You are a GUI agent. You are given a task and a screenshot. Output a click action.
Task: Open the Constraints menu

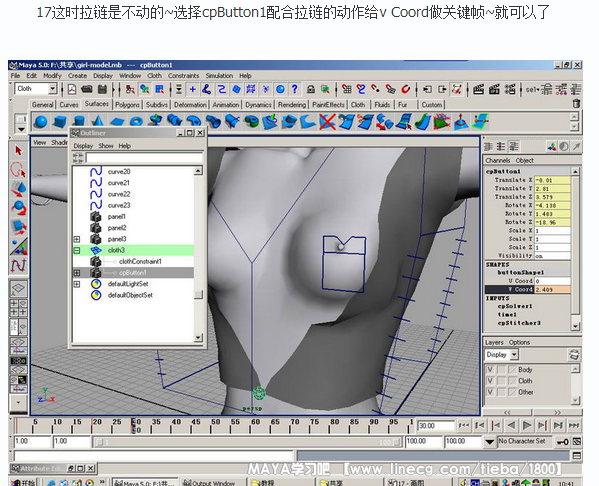pos(183,76)
